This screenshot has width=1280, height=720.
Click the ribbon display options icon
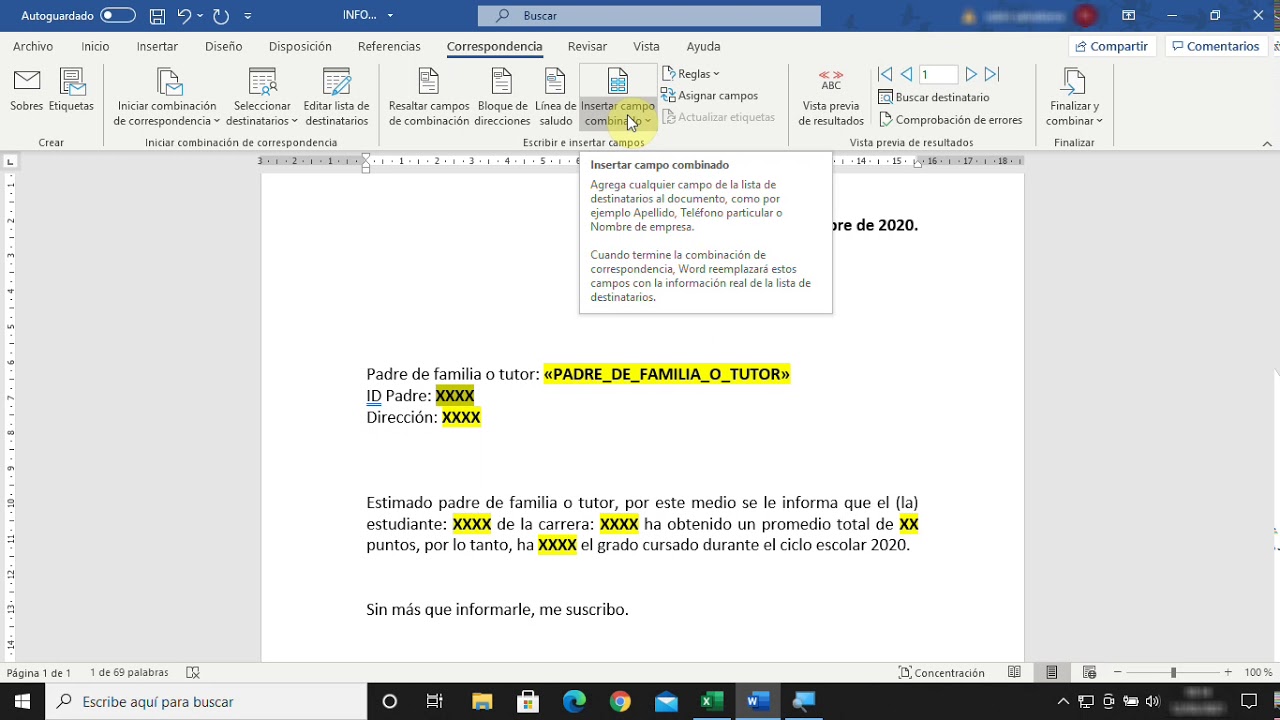point(1128,15)
